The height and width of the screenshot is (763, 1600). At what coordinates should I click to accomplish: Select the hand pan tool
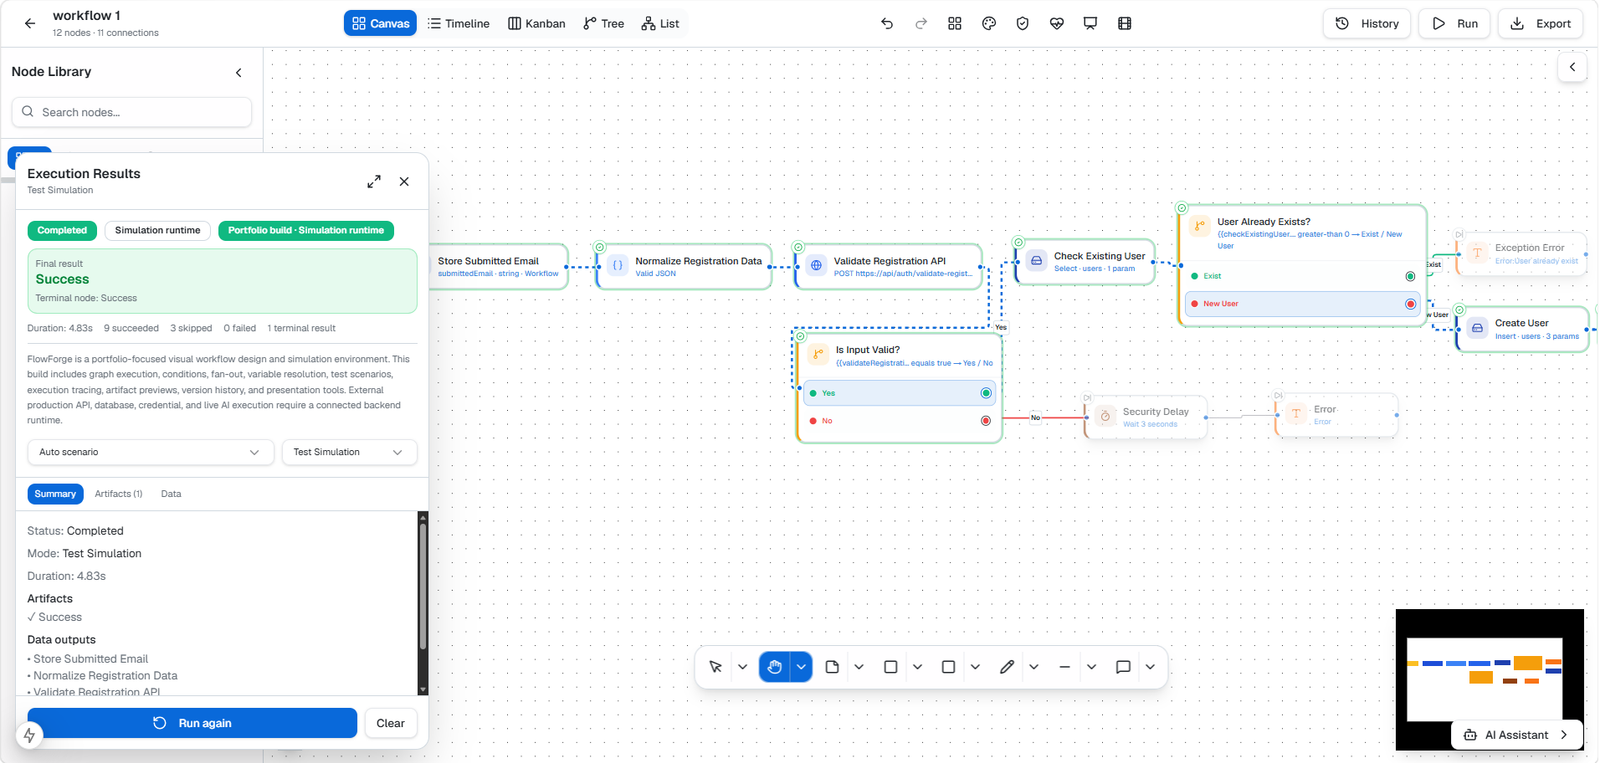(x=775, y=667)
